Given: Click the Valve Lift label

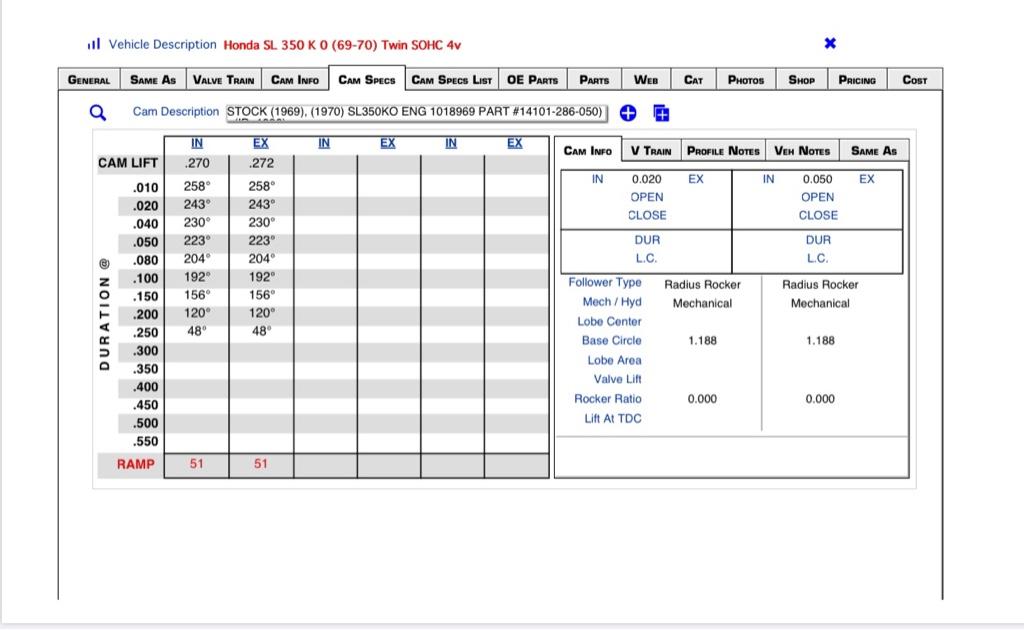Looking at the screenshot, I should click(617, 379).
